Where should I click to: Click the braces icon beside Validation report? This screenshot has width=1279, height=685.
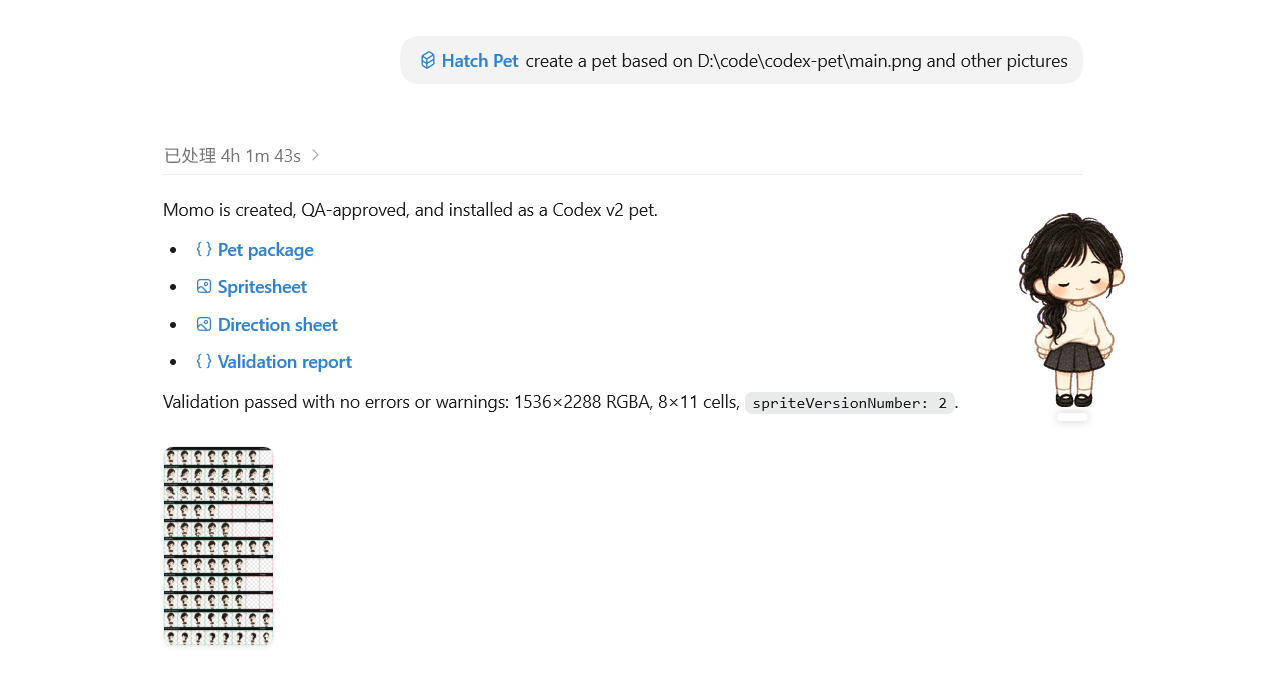(204, 361)
